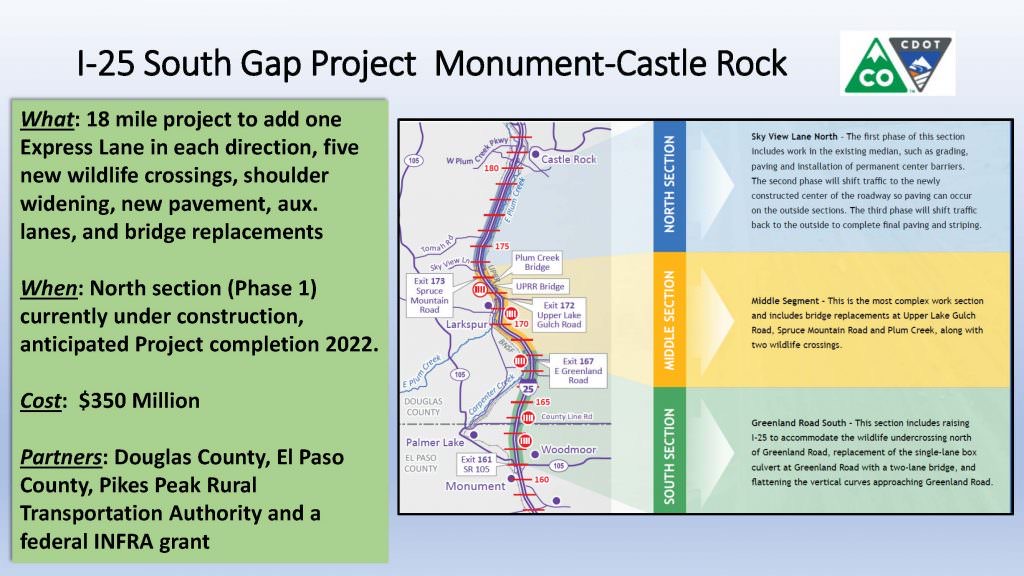Image resolution: width=1024 pixels, height=576 pixels.
Task: Select the Exit 172 Upper Lake Gulch callout
Action: point(558,312)
